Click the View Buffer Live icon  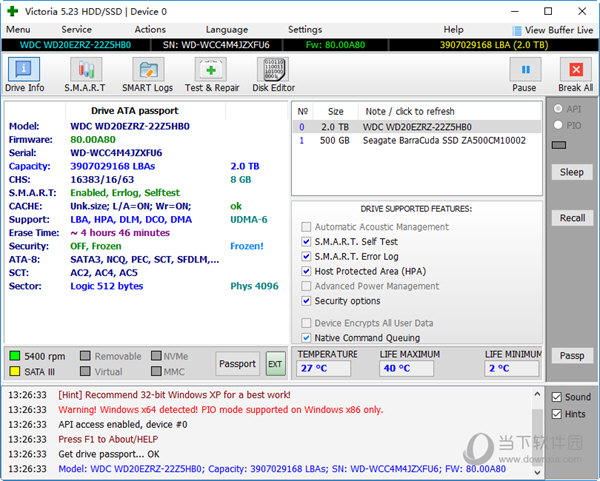tap(517, 31)
